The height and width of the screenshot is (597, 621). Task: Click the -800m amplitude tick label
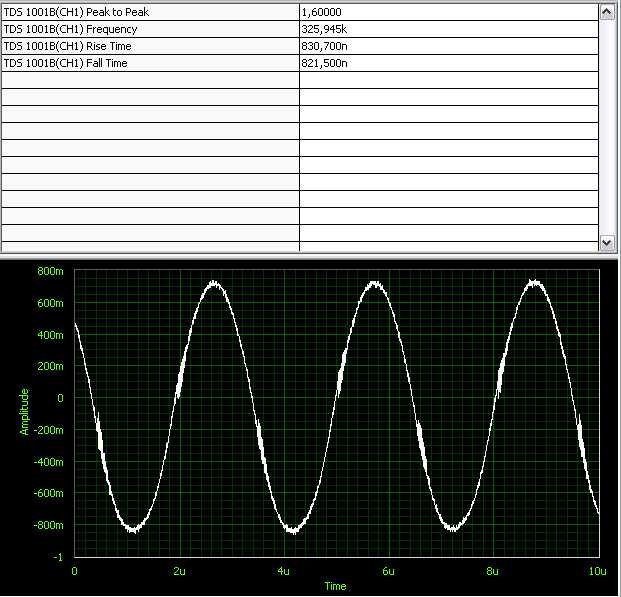(48, 525)
